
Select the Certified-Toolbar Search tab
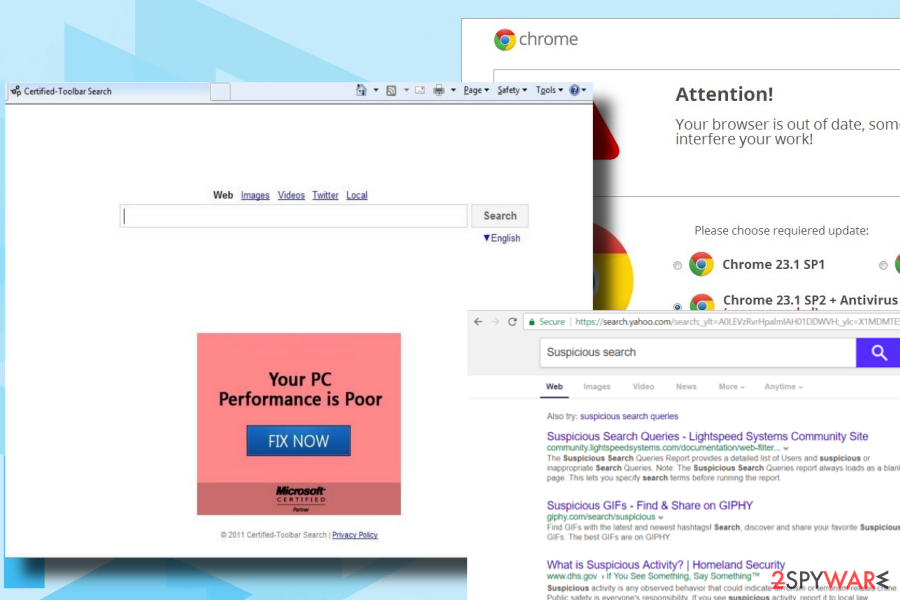pos(109,91)
